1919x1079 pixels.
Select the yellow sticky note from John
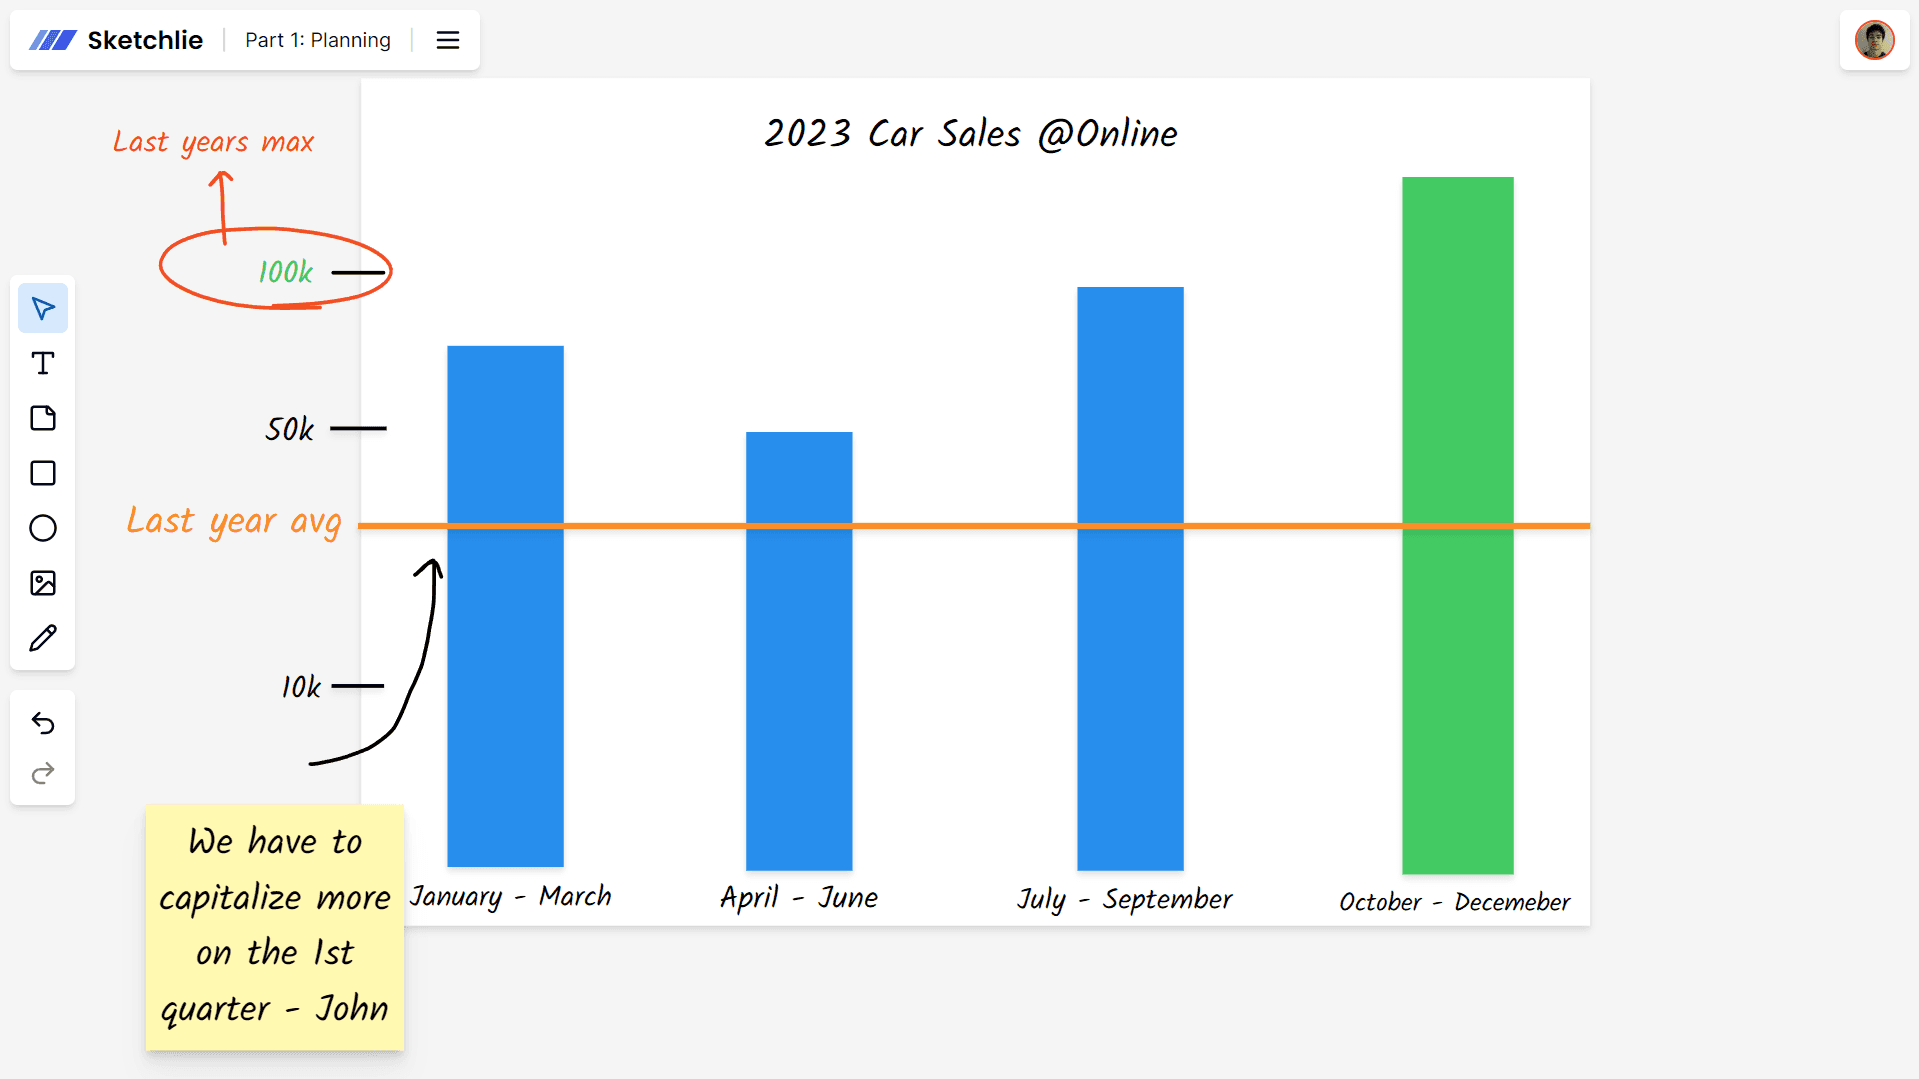274,926
